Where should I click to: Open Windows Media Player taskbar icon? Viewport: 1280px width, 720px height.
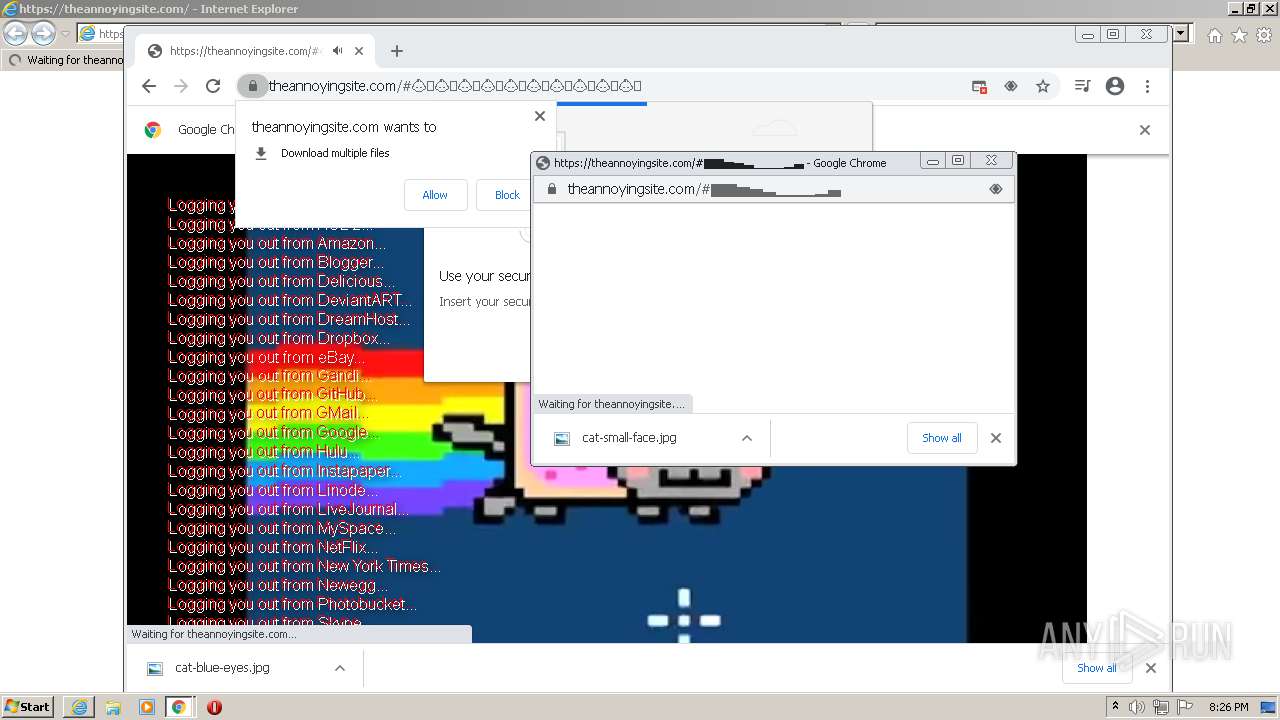click(147, 707)
